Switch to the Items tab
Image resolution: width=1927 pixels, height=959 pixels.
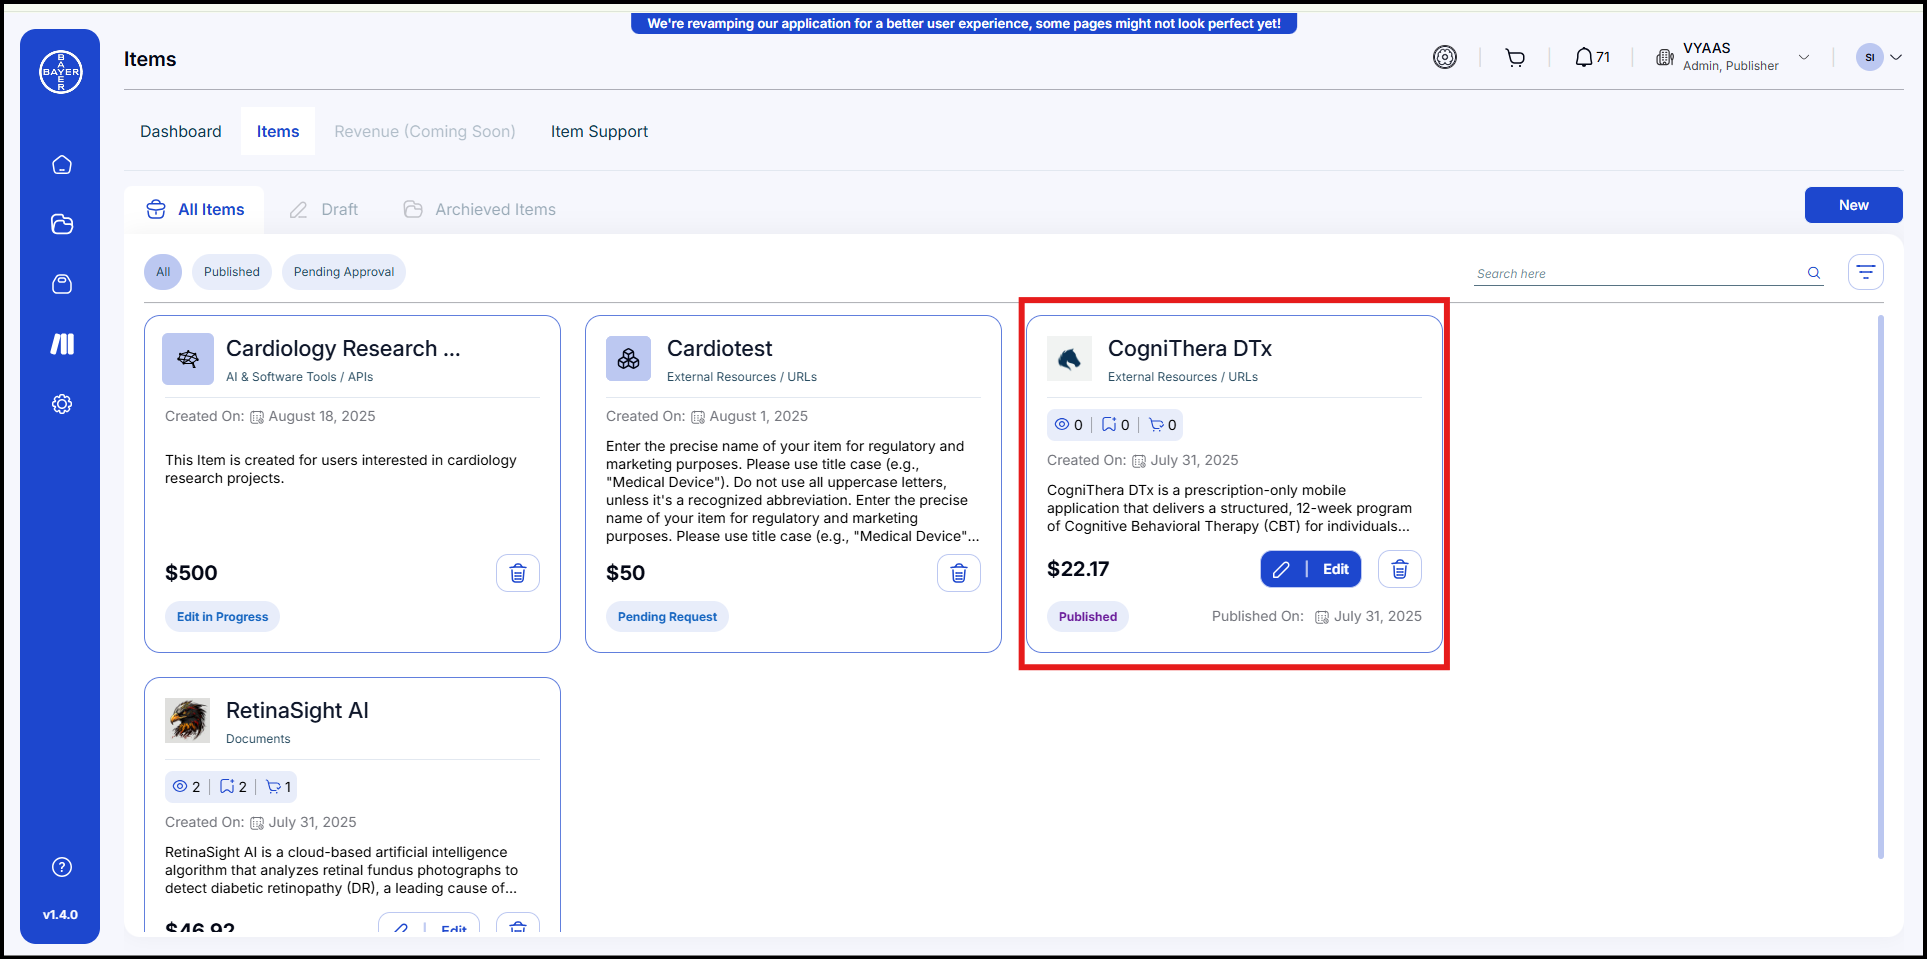[x=278, y=131]
